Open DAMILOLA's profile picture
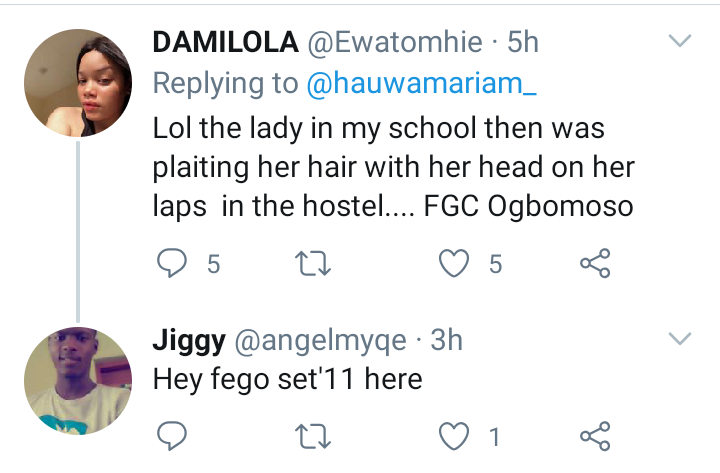 tap(78, 84)
